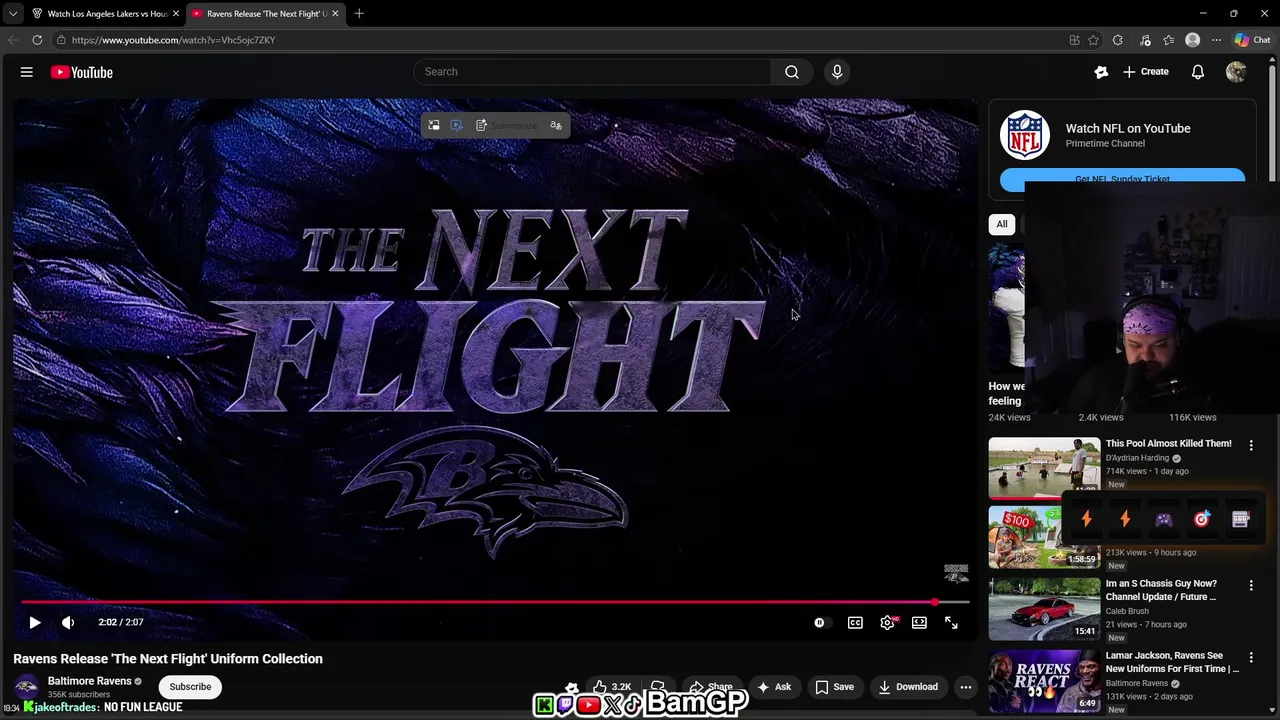Go to the YouTube home logo
The image size is (1280, 720).
coord(81,72)
